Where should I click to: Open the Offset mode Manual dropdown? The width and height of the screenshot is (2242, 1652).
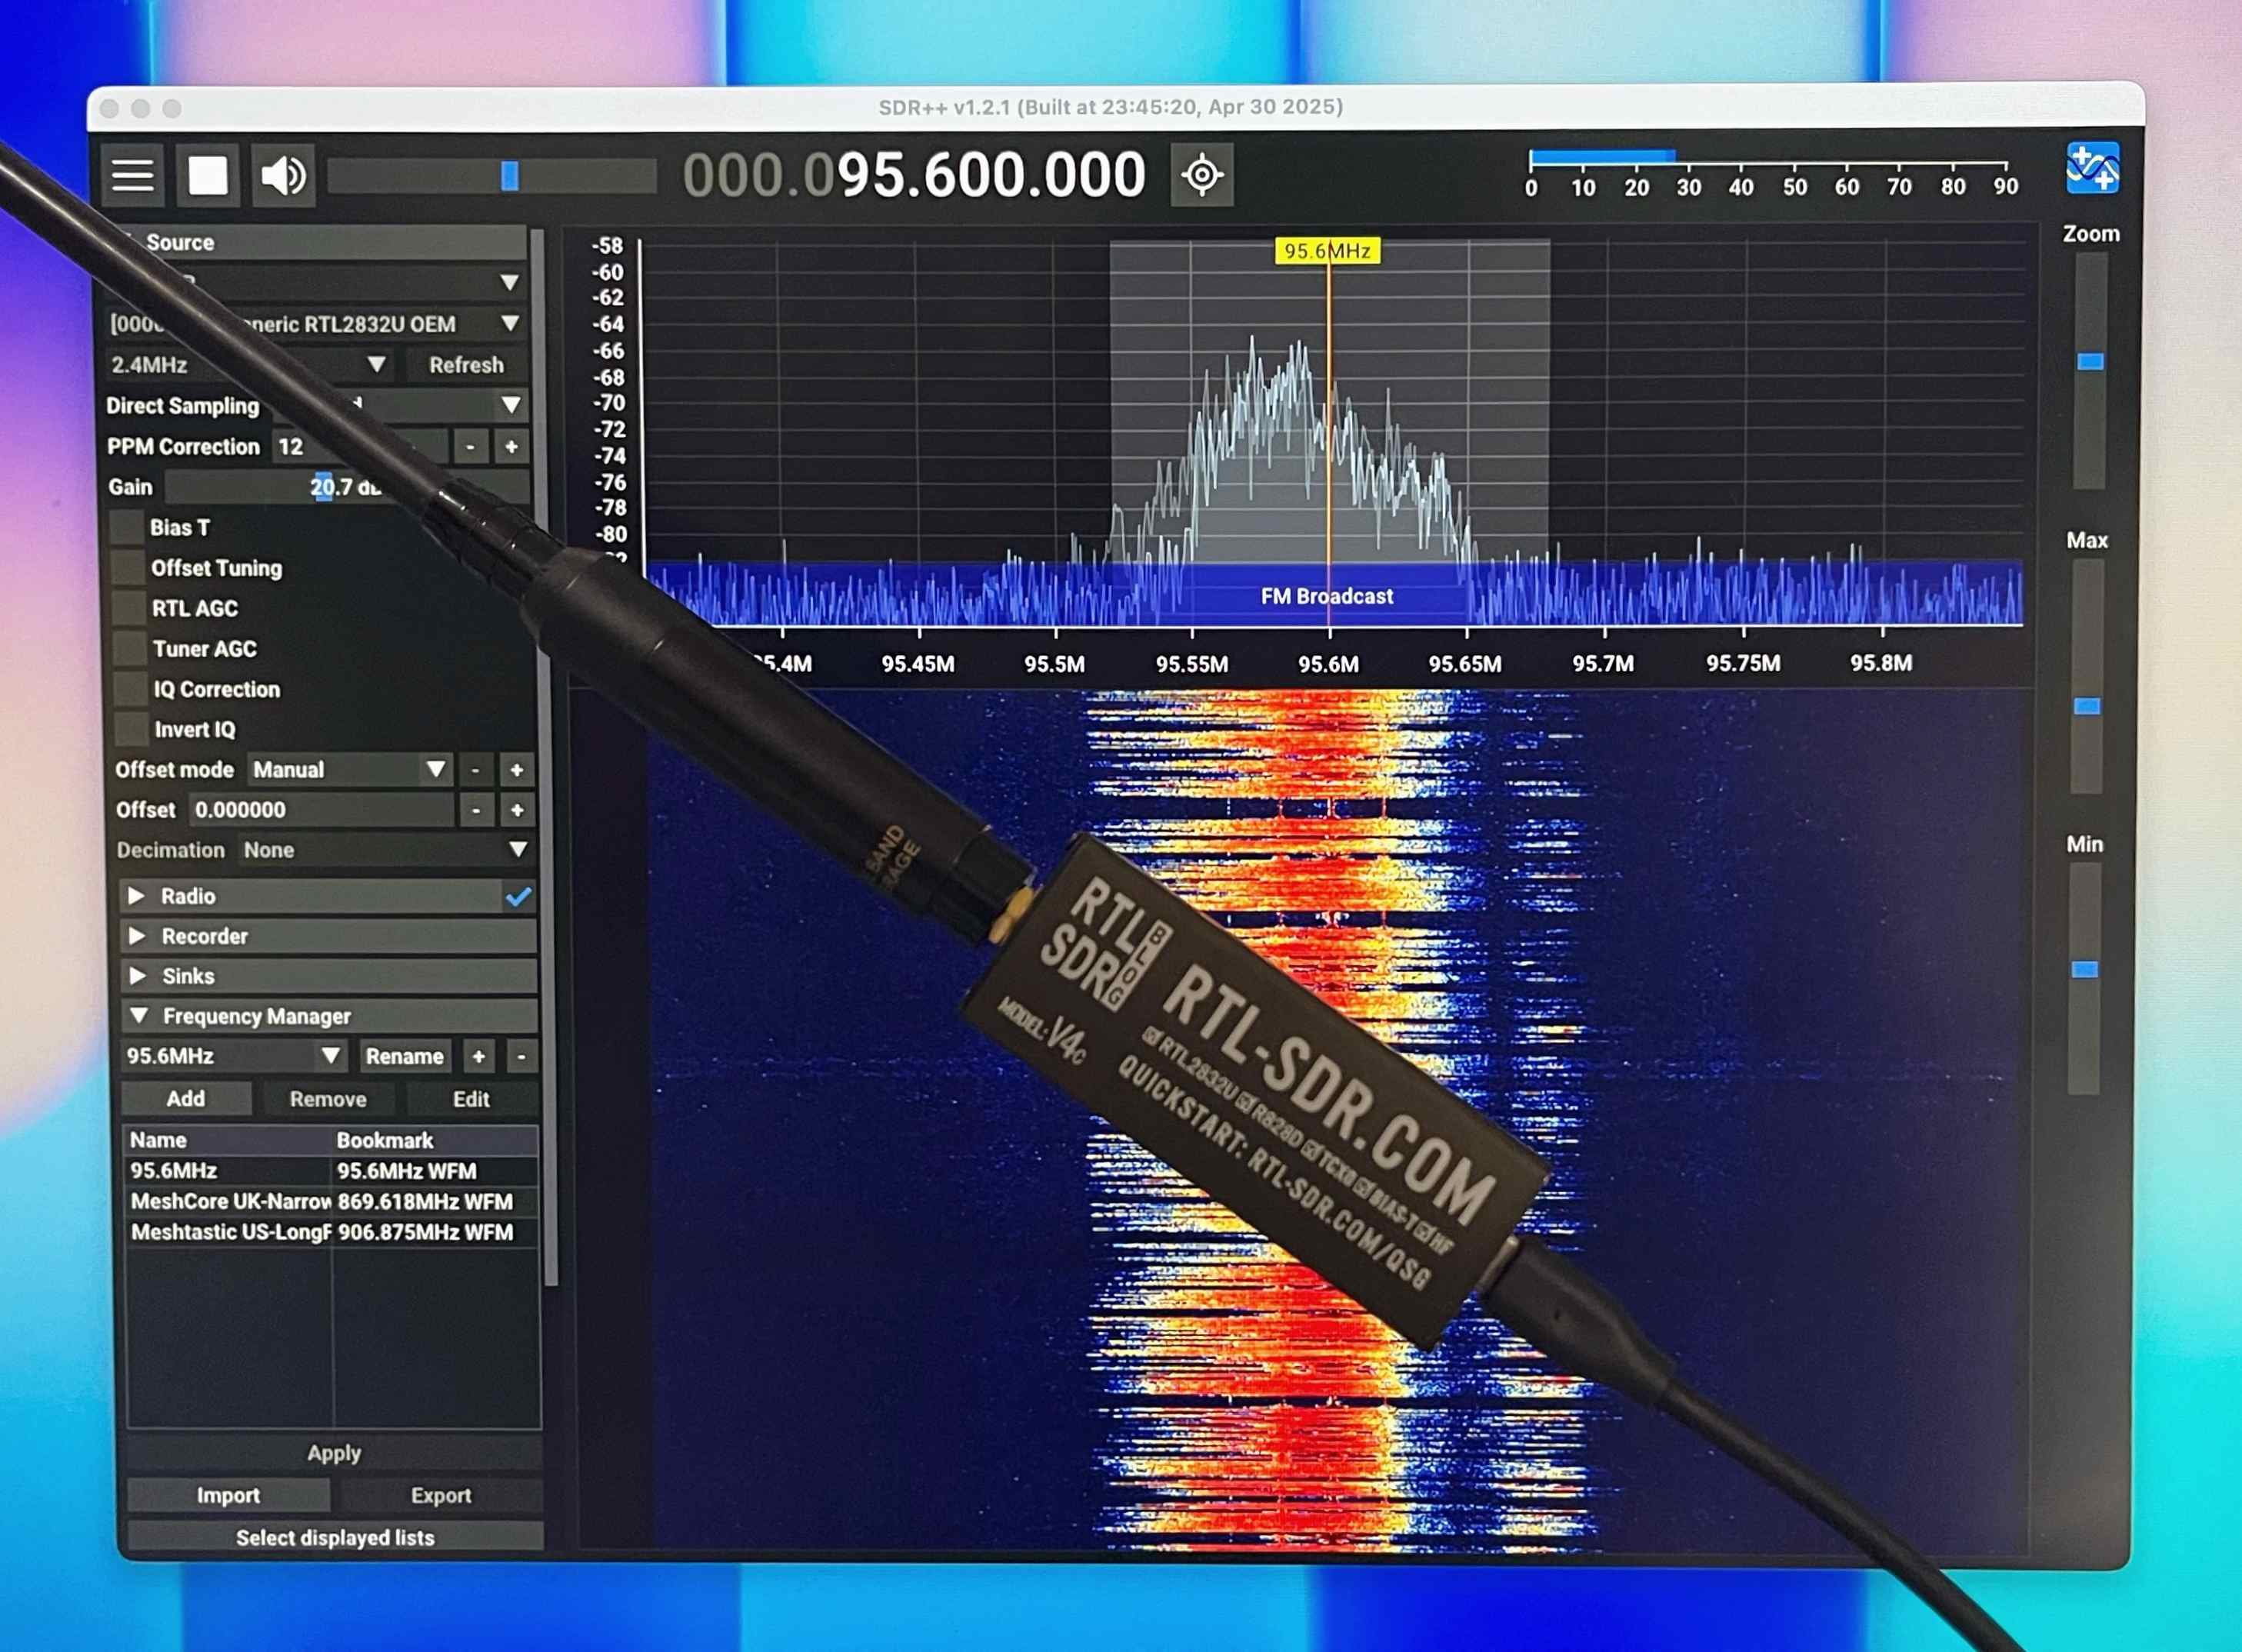tap(349, 769)
